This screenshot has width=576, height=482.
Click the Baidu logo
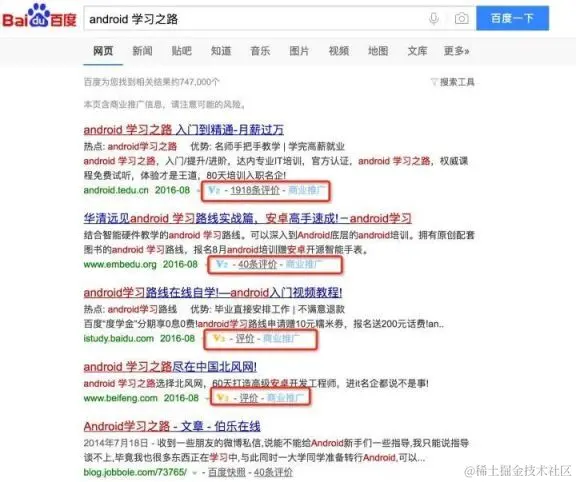39,17
